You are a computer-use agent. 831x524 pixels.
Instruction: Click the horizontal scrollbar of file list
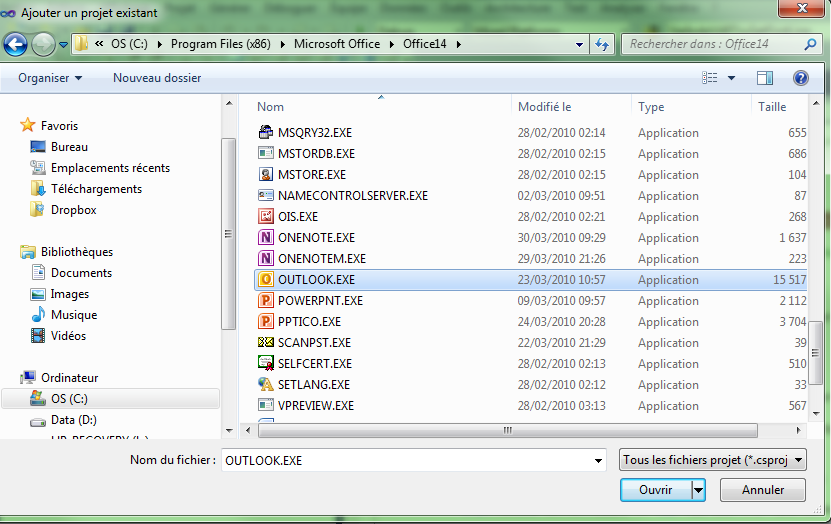(x=508, y=430)
